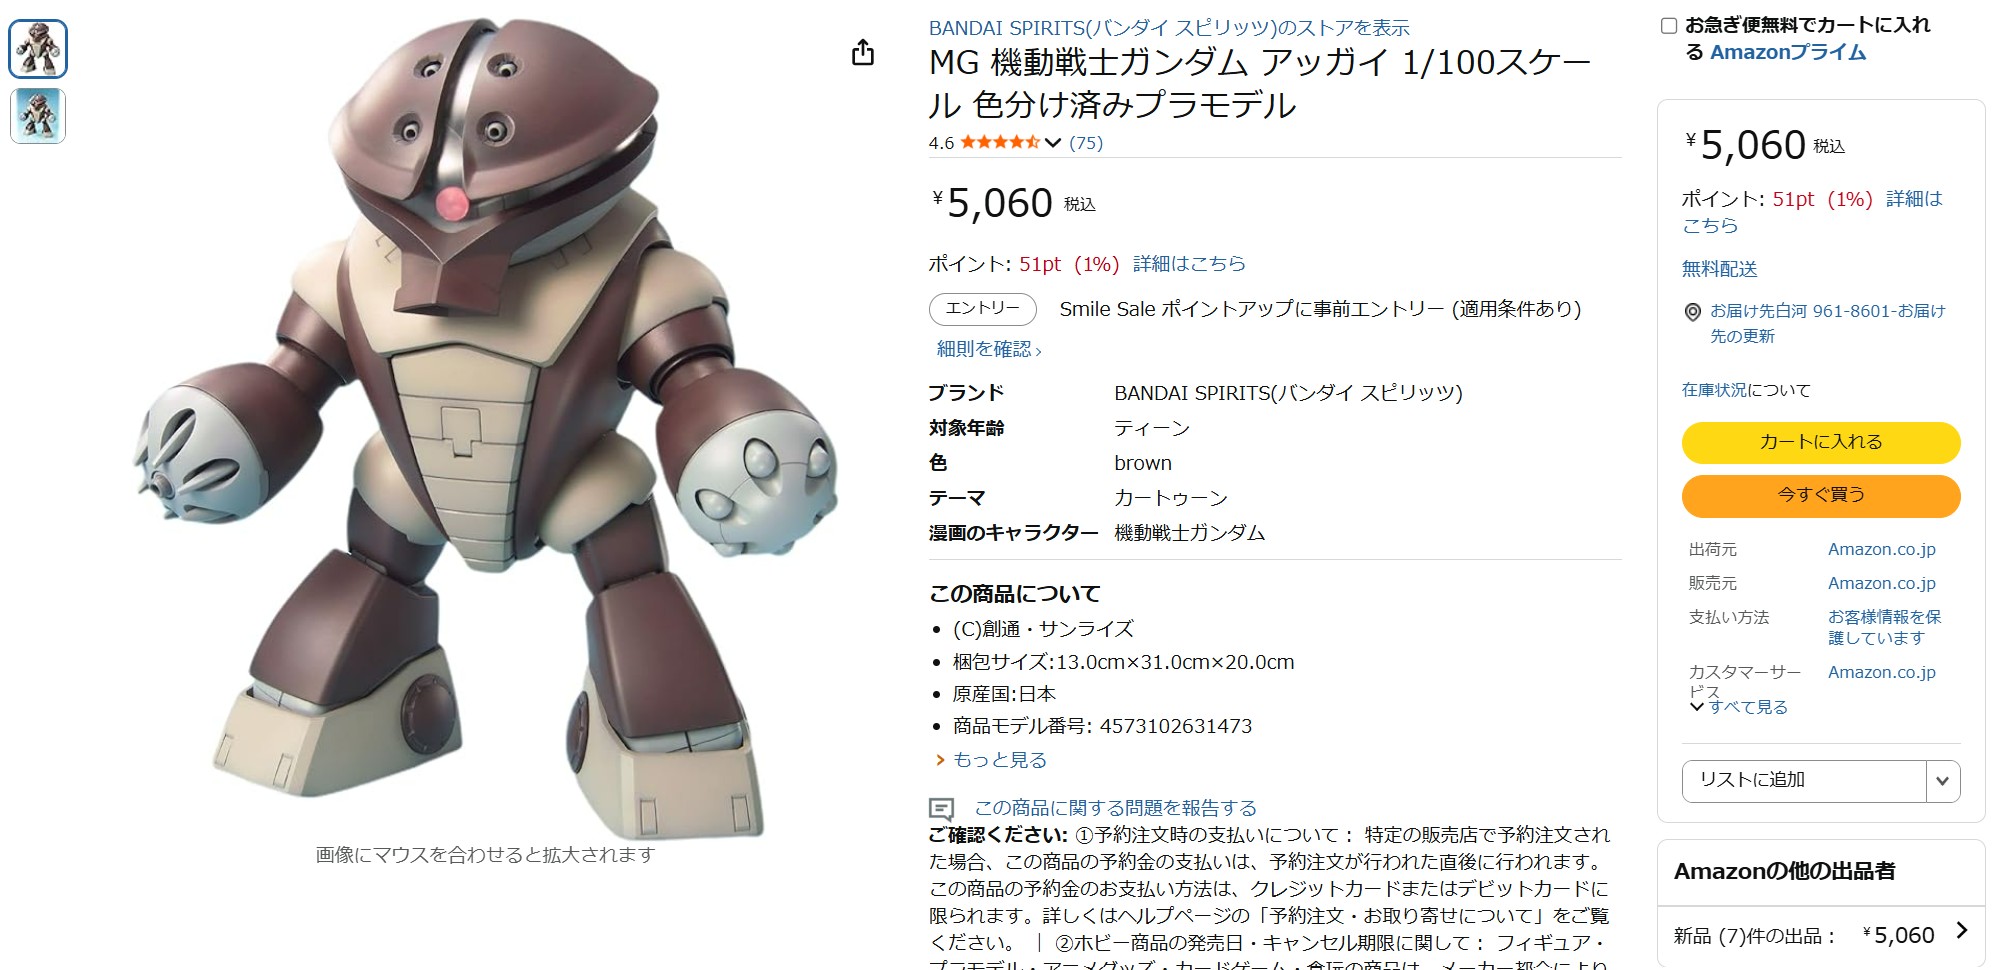This screenshot has width=1993, height=970.
Task: Open the リストに追加 dropdown arrow
Action: click(x=1942, y=781)
